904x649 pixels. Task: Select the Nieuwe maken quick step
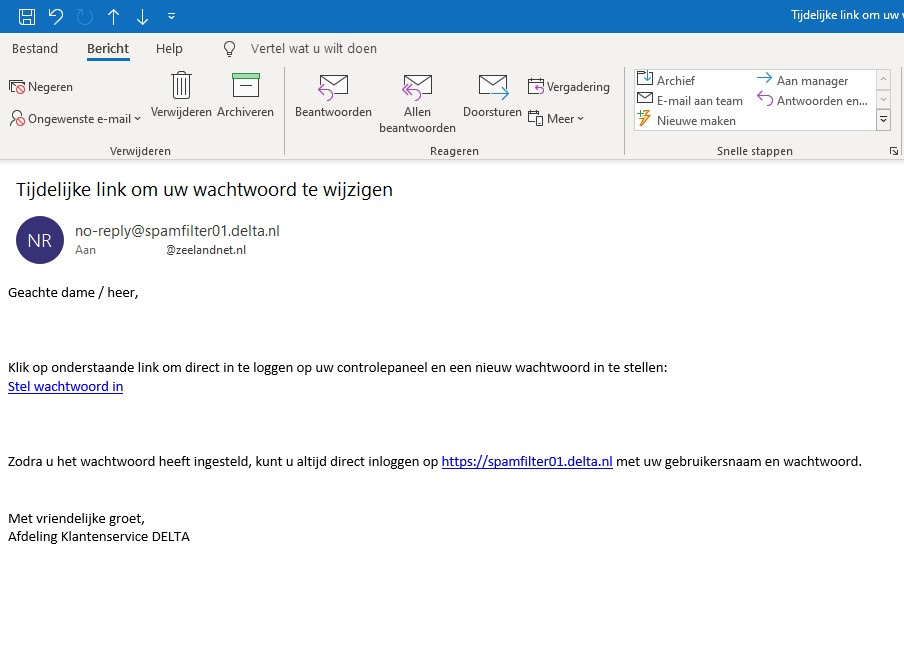[x=686, y=120]
